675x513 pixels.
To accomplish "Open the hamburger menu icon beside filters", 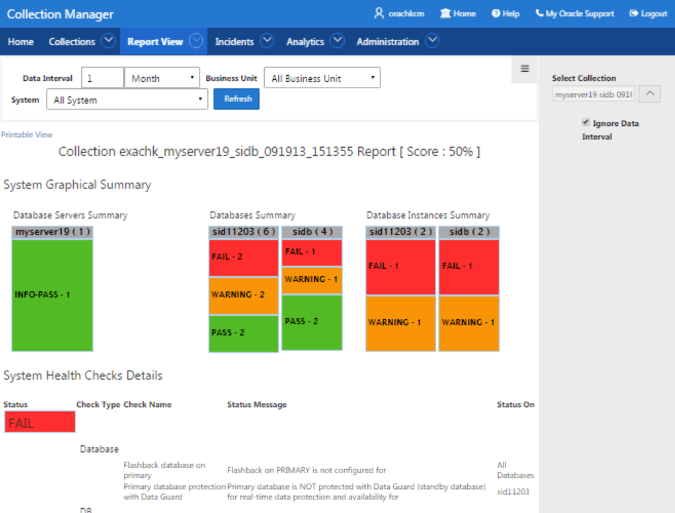I will [x=525, y=69].
